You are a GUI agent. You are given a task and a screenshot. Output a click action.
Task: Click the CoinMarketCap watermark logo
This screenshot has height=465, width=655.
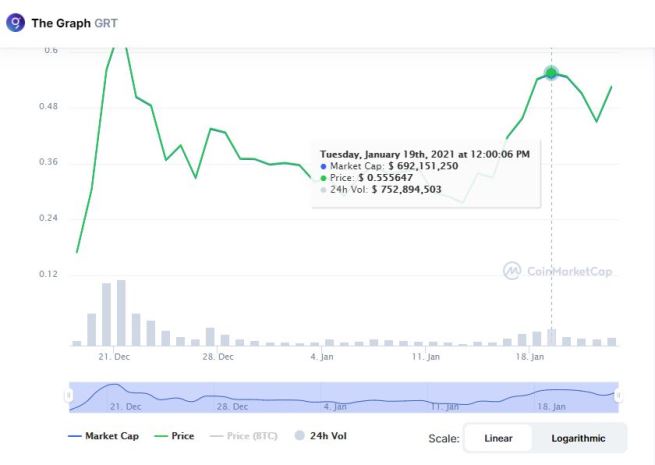(x=512, y=271)
